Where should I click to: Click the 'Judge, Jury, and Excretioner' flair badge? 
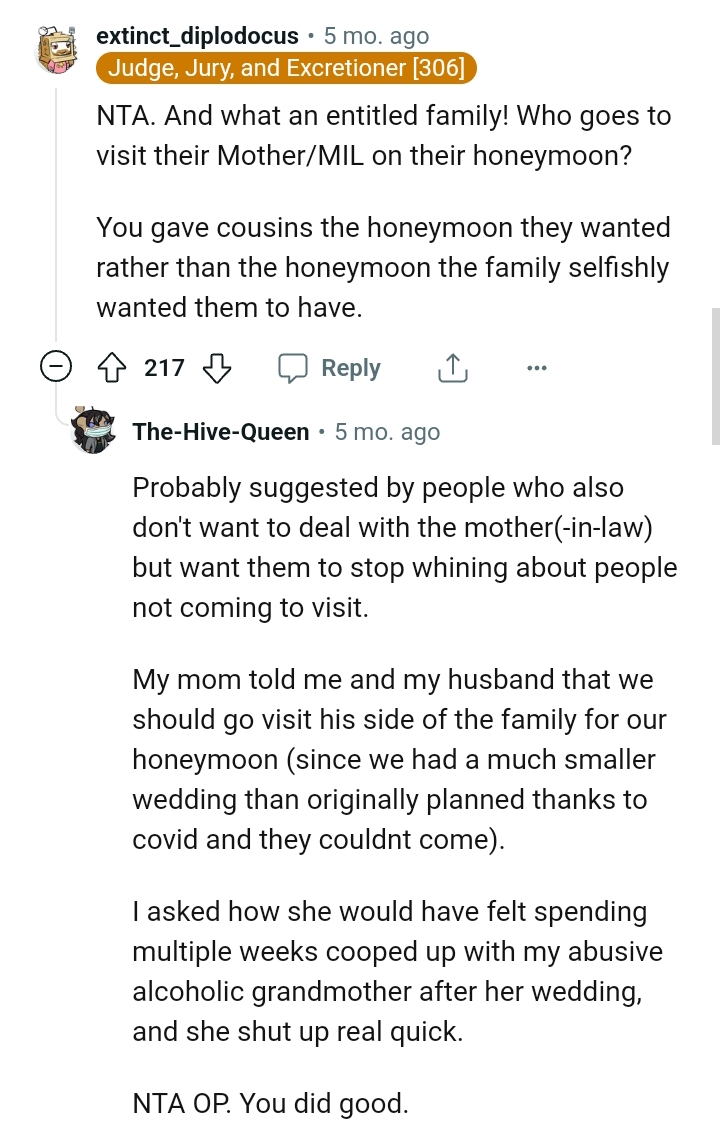(x=281, y=68)
